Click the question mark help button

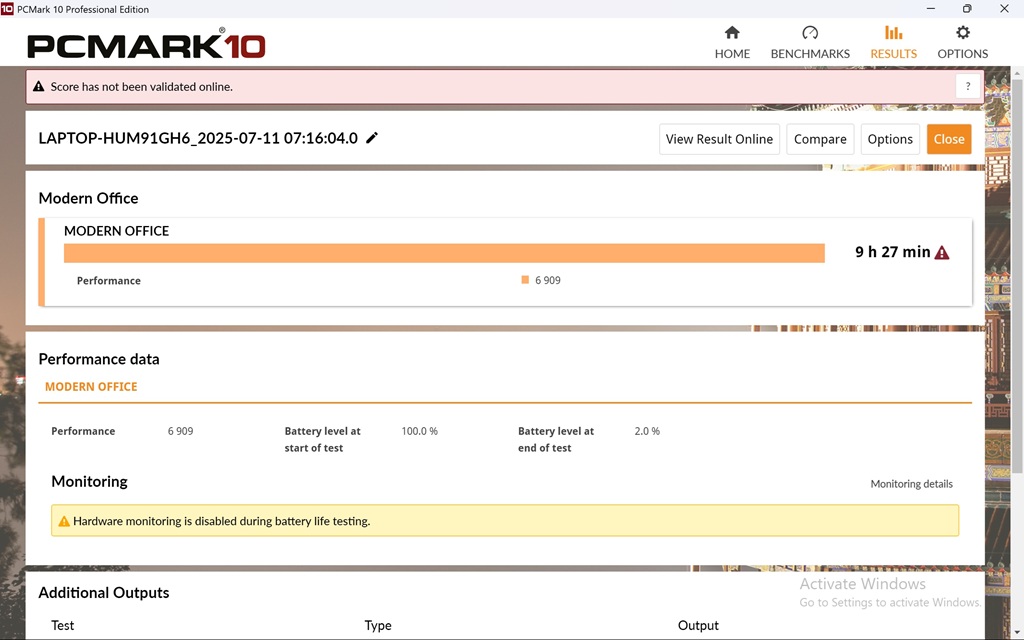[x=967, y=87]
